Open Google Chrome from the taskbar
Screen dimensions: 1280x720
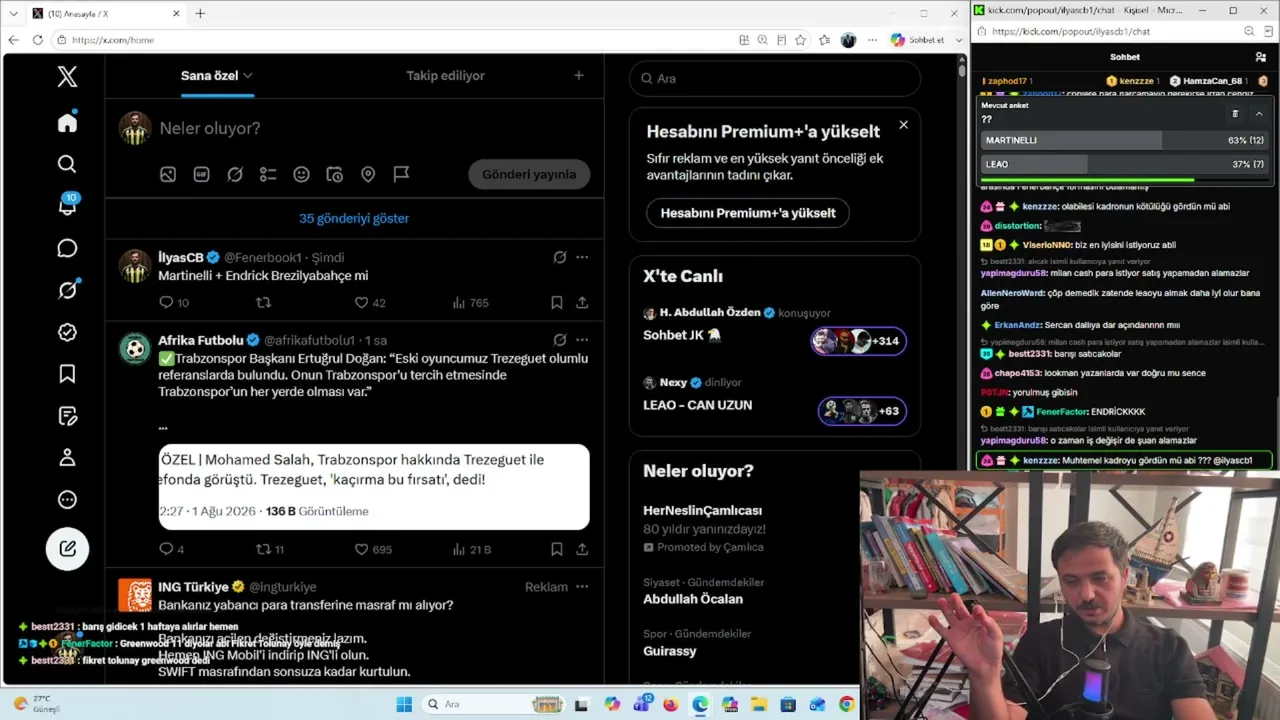tap(847, 704)
